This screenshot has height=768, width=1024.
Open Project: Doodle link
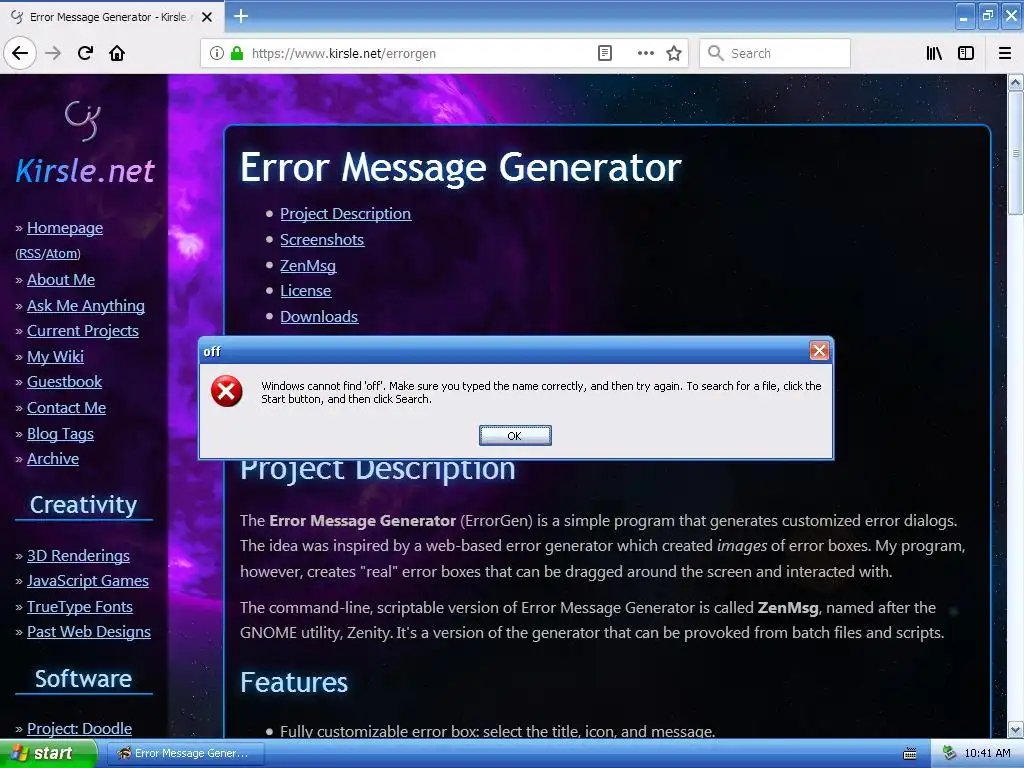[79, 728]
